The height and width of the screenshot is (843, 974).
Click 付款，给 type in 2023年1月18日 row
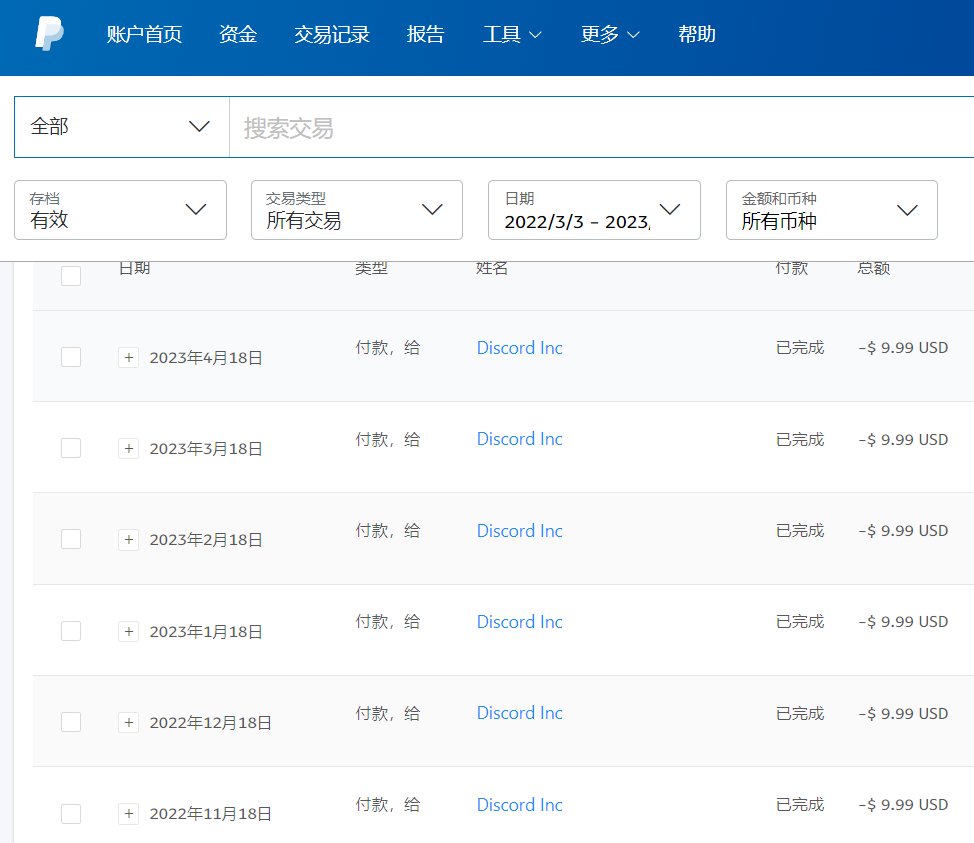tap(388, 622)
